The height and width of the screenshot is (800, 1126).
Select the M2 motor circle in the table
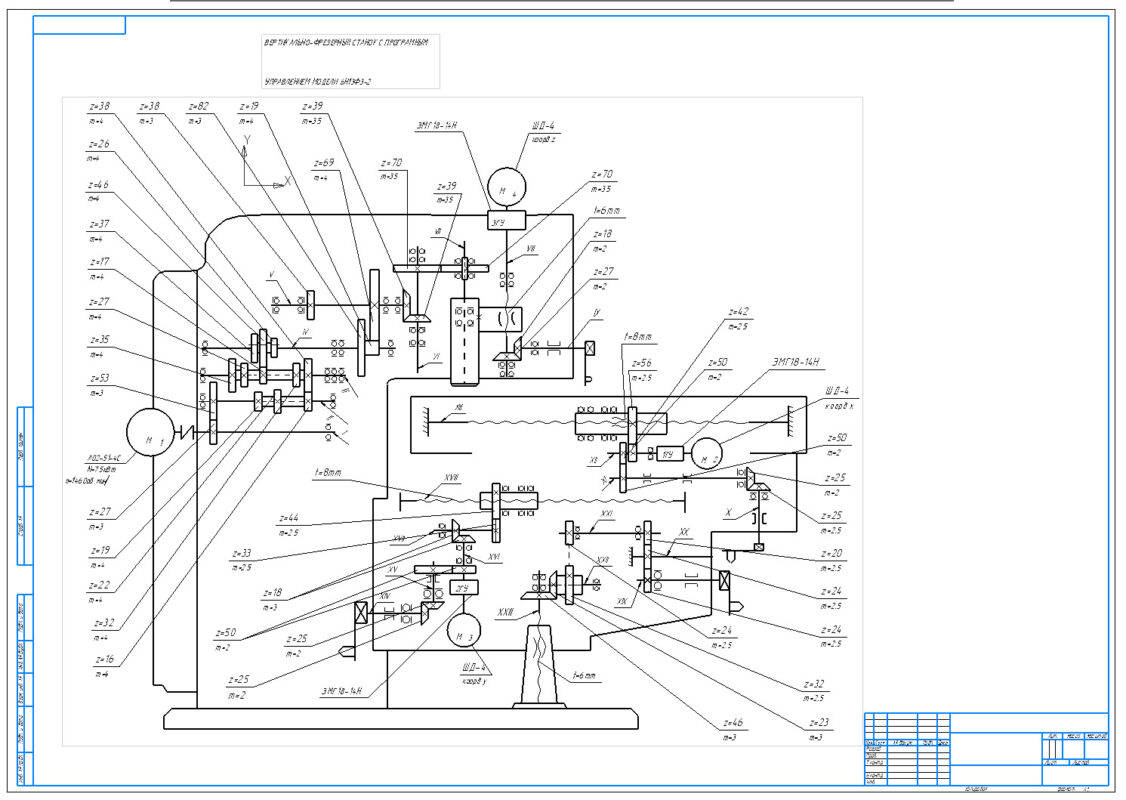707,454
